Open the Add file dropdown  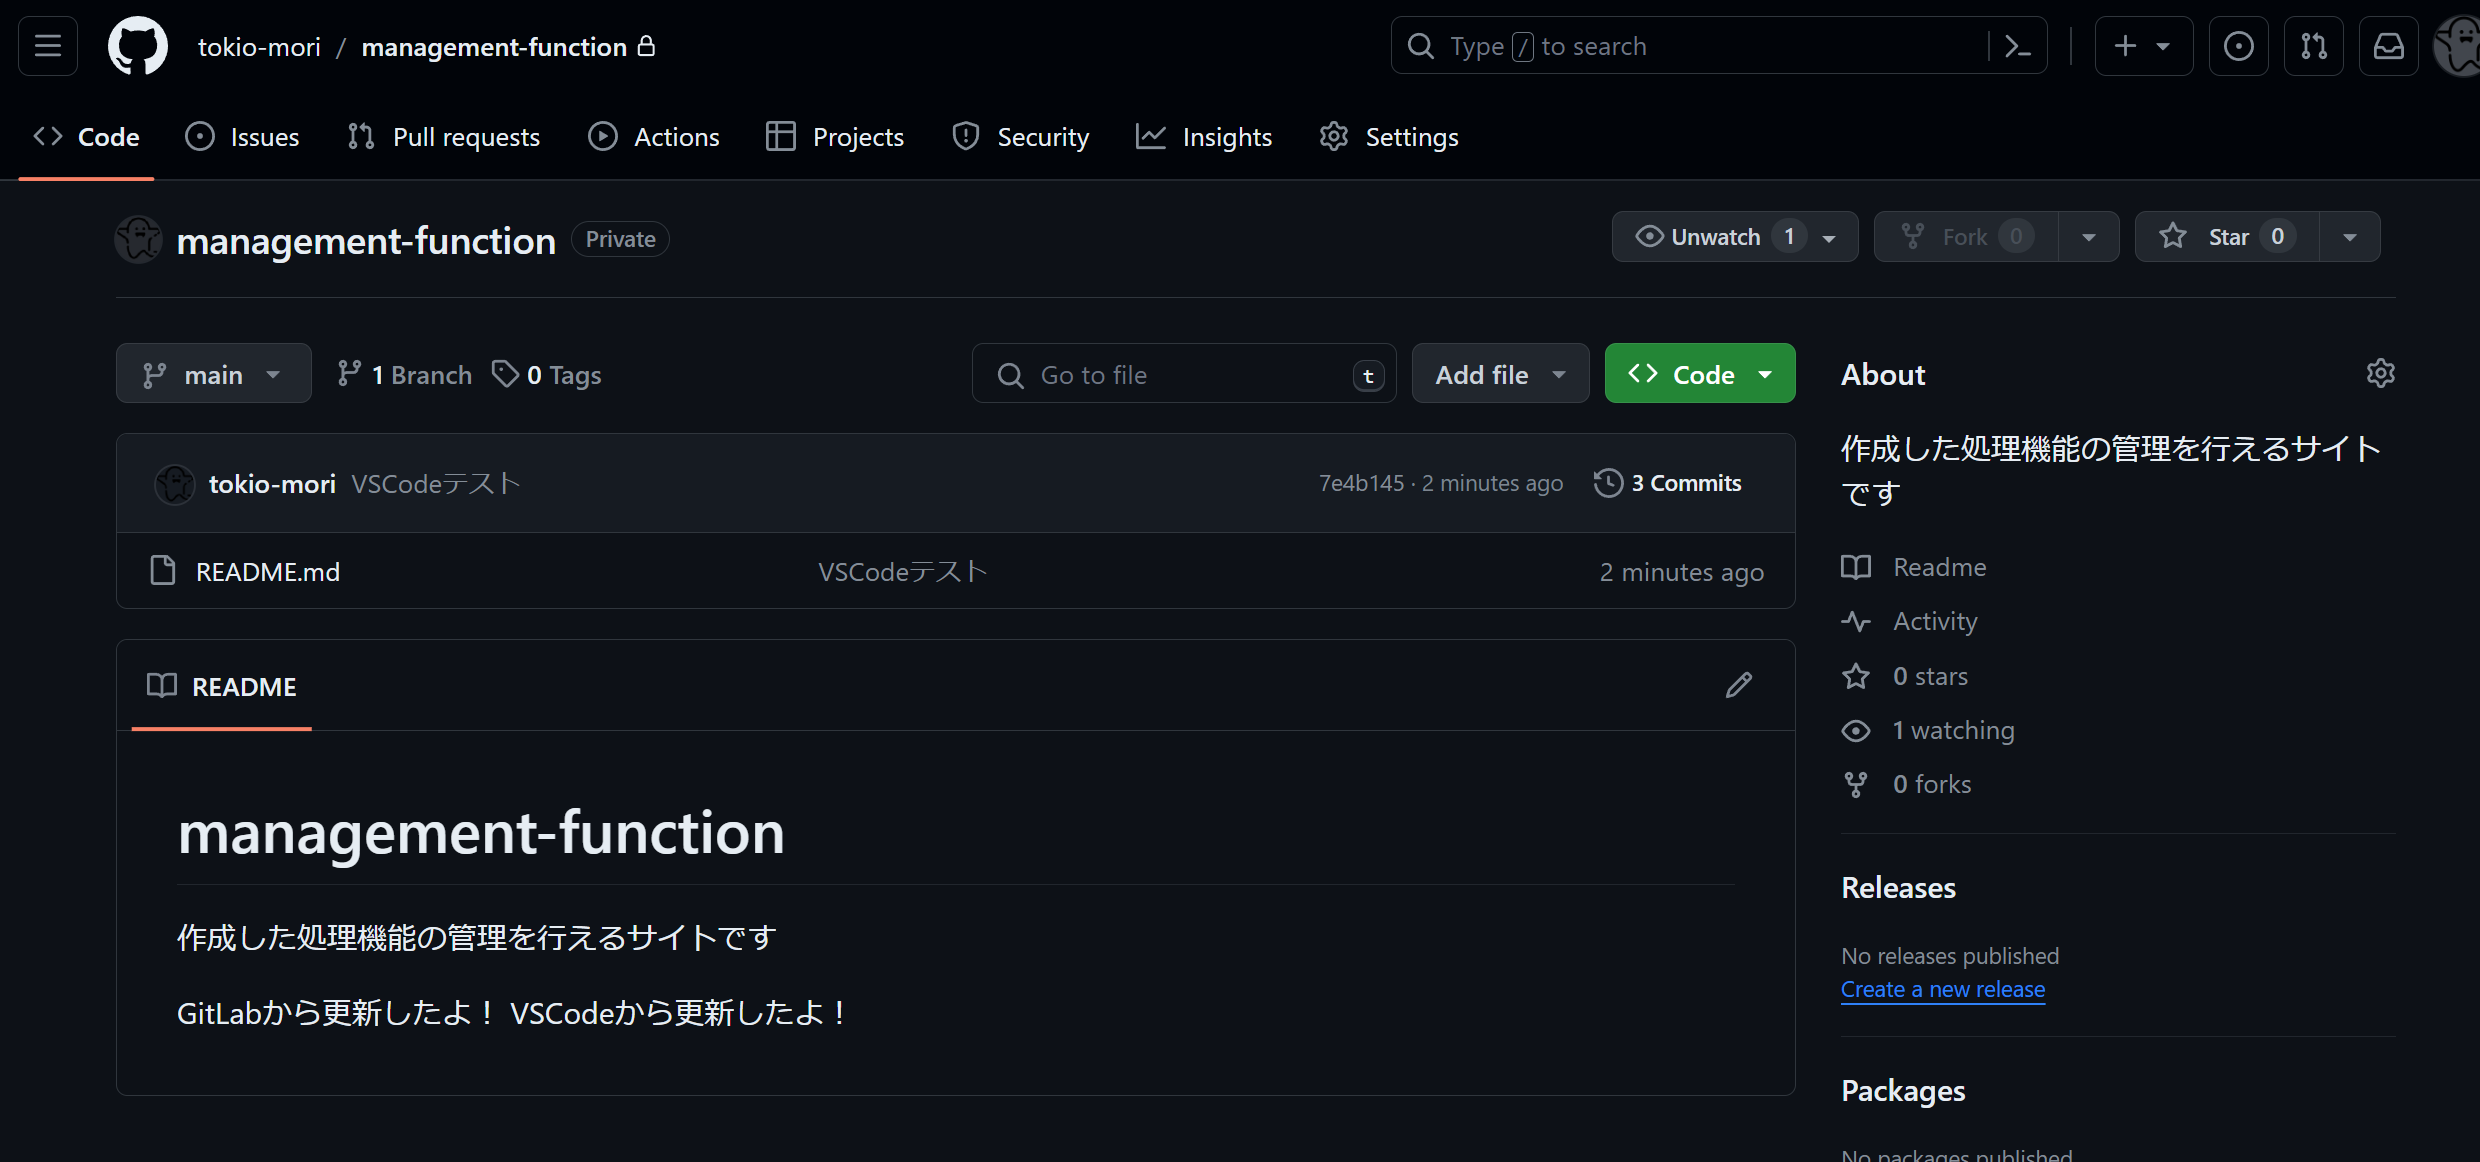coord(1500,373)
